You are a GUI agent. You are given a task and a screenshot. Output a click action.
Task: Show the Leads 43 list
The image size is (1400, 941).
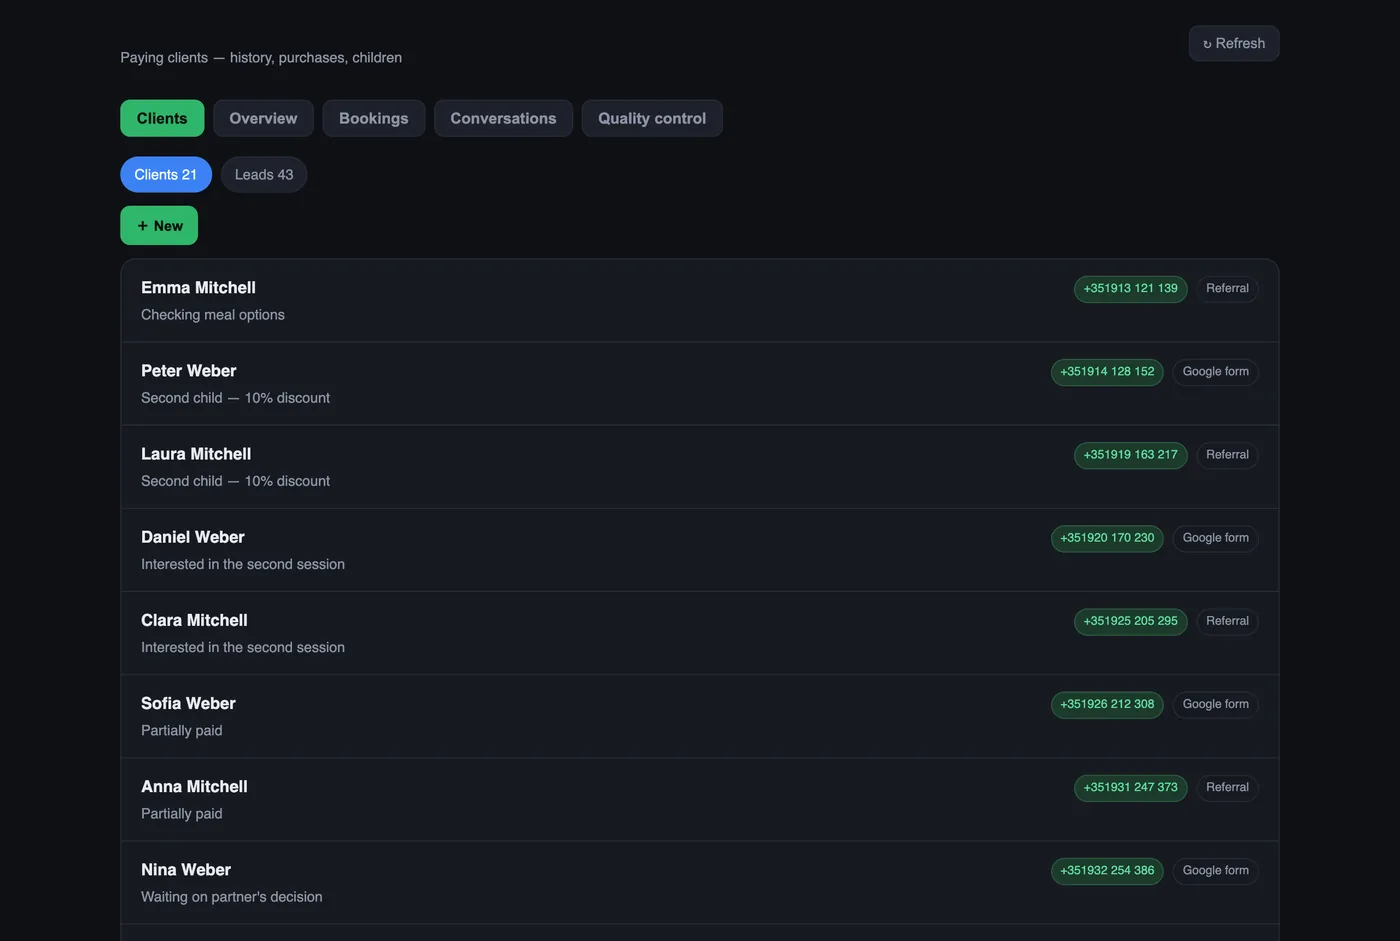264,174
